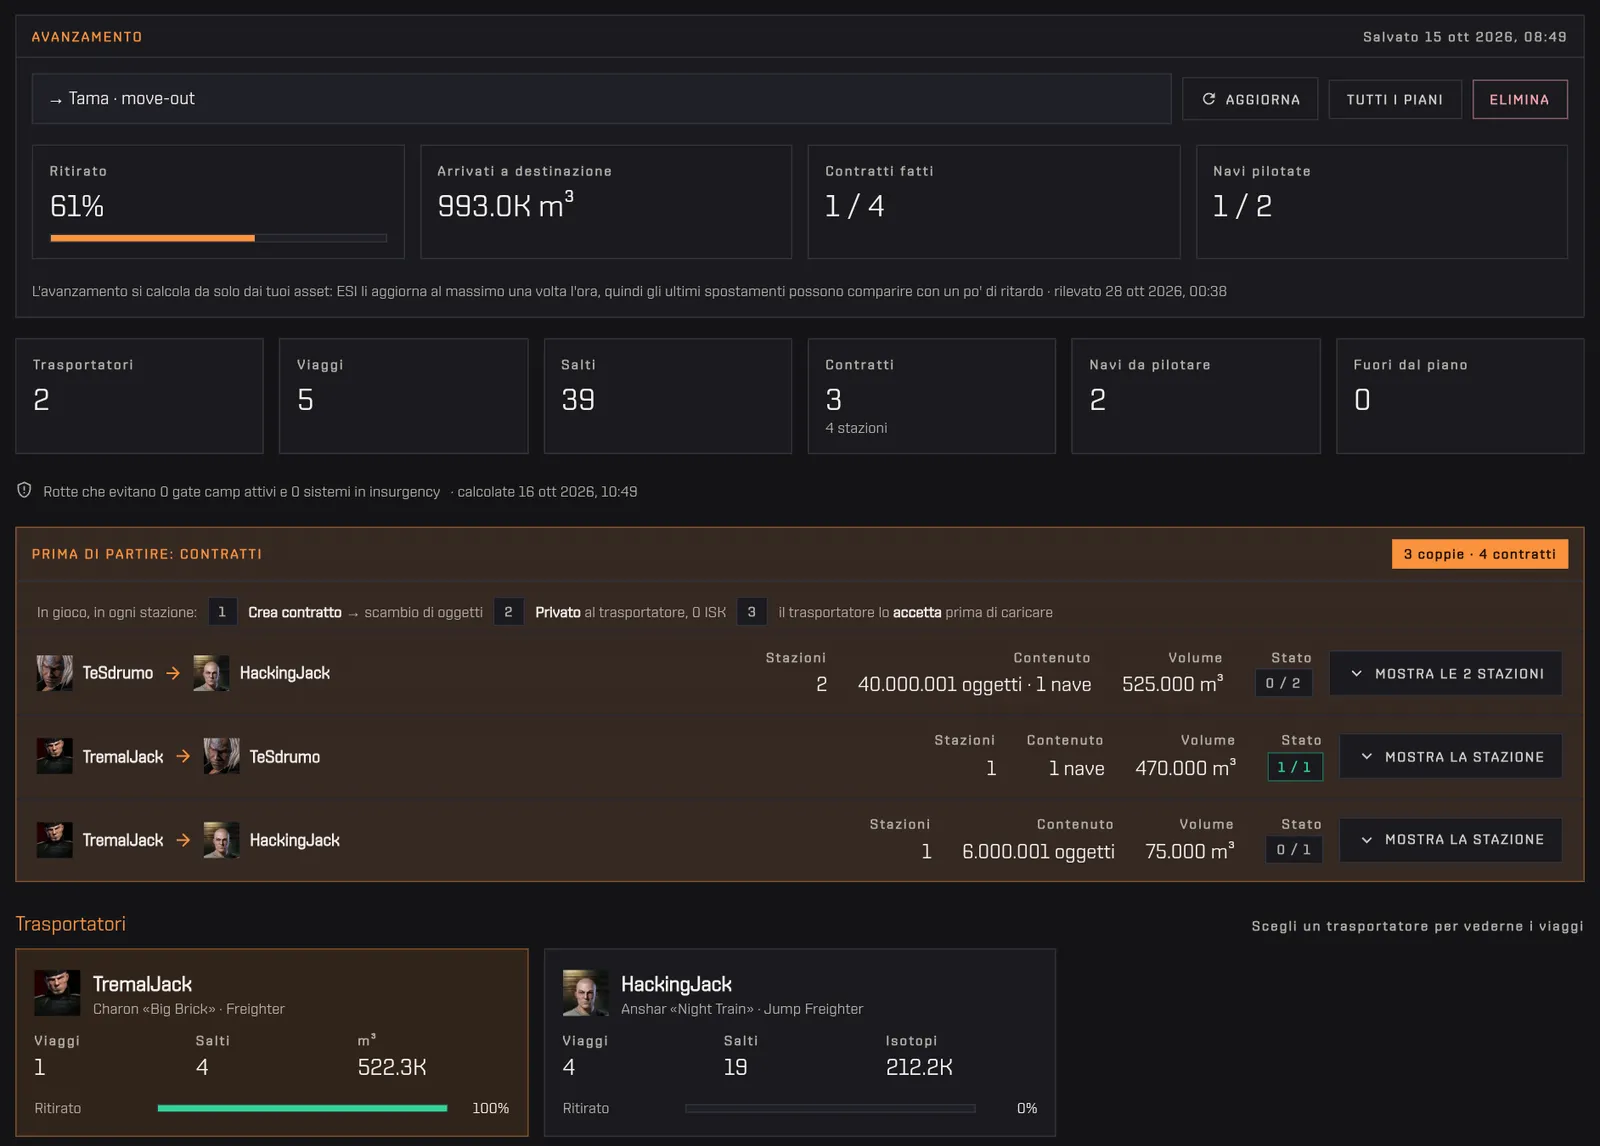Screen dimensions: 1600x1146
Task: Expand Mostra le 2 stazioni for TeSdrumo
Action: point(1445,674)
